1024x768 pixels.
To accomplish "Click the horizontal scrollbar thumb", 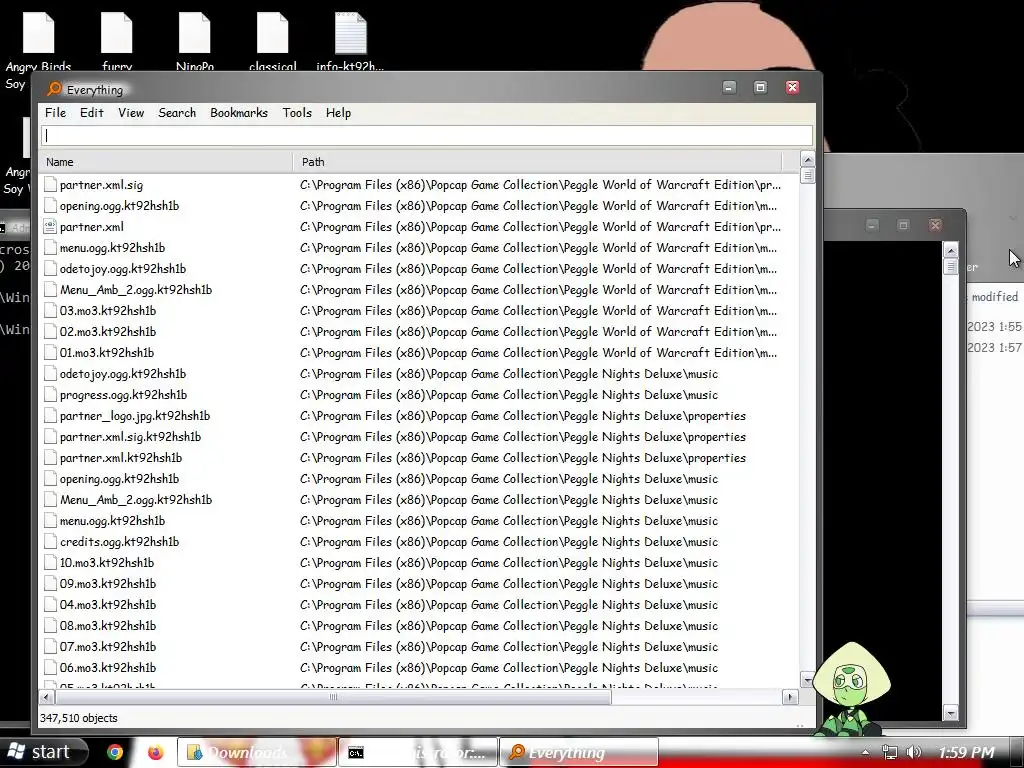I will [333, 697].
